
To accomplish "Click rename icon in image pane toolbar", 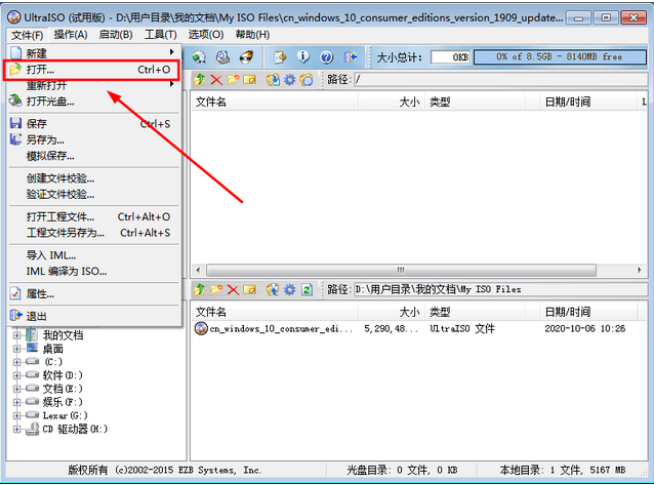I will click(x=249, y=79).
